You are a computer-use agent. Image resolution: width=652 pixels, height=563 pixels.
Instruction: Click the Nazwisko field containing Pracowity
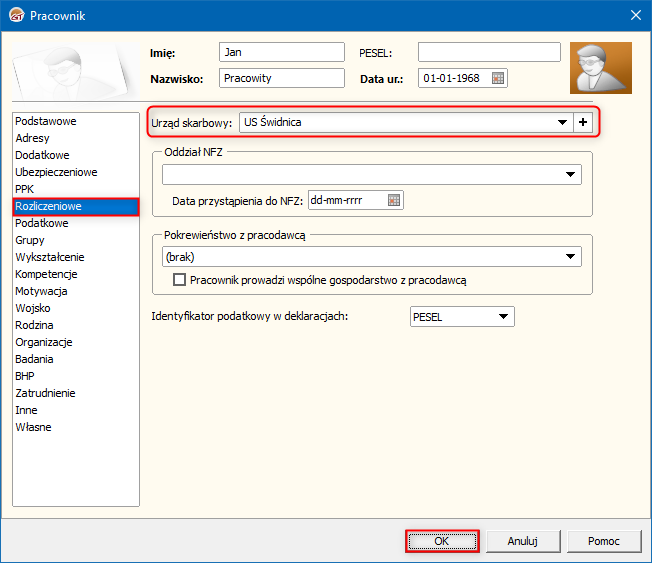tap(282, 78)
